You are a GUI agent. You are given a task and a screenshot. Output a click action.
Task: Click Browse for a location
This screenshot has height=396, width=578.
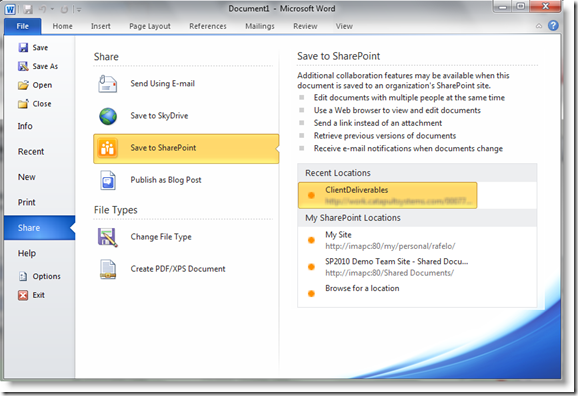coord(362,288)
